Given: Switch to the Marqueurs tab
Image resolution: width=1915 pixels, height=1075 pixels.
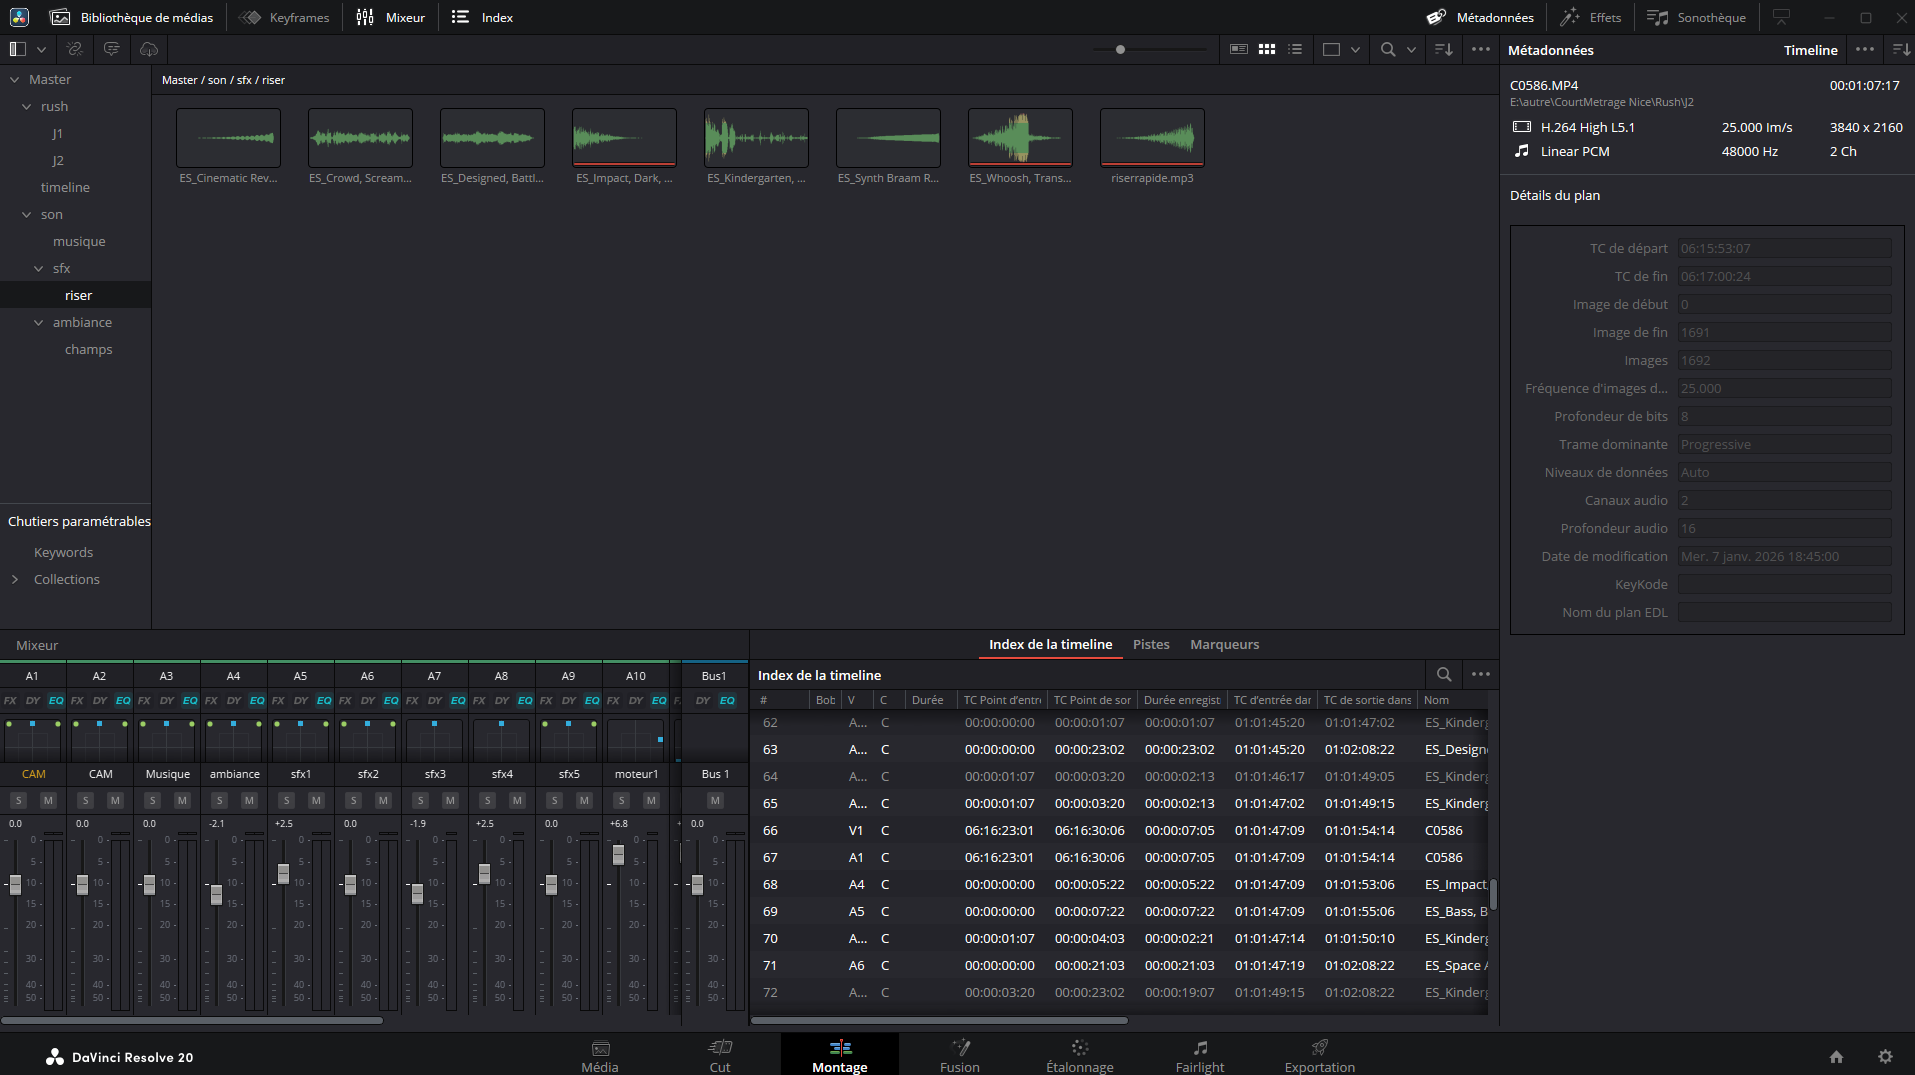Looking at the screenshot, I should [1224, 645].
